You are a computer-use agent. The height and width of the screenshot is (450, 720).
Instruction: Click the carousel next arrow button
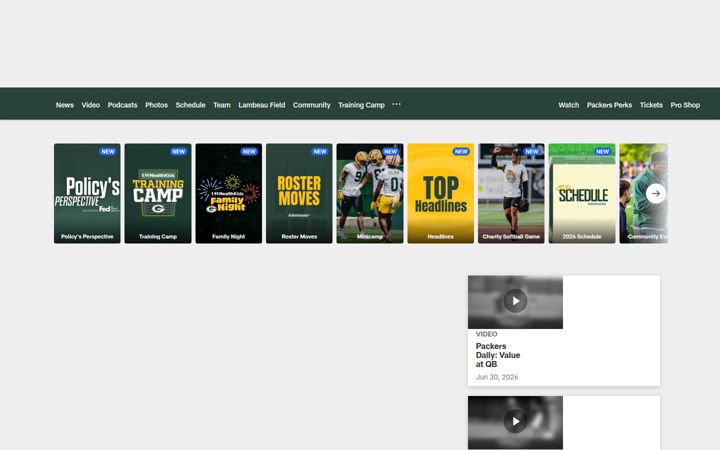click(656, 193)
